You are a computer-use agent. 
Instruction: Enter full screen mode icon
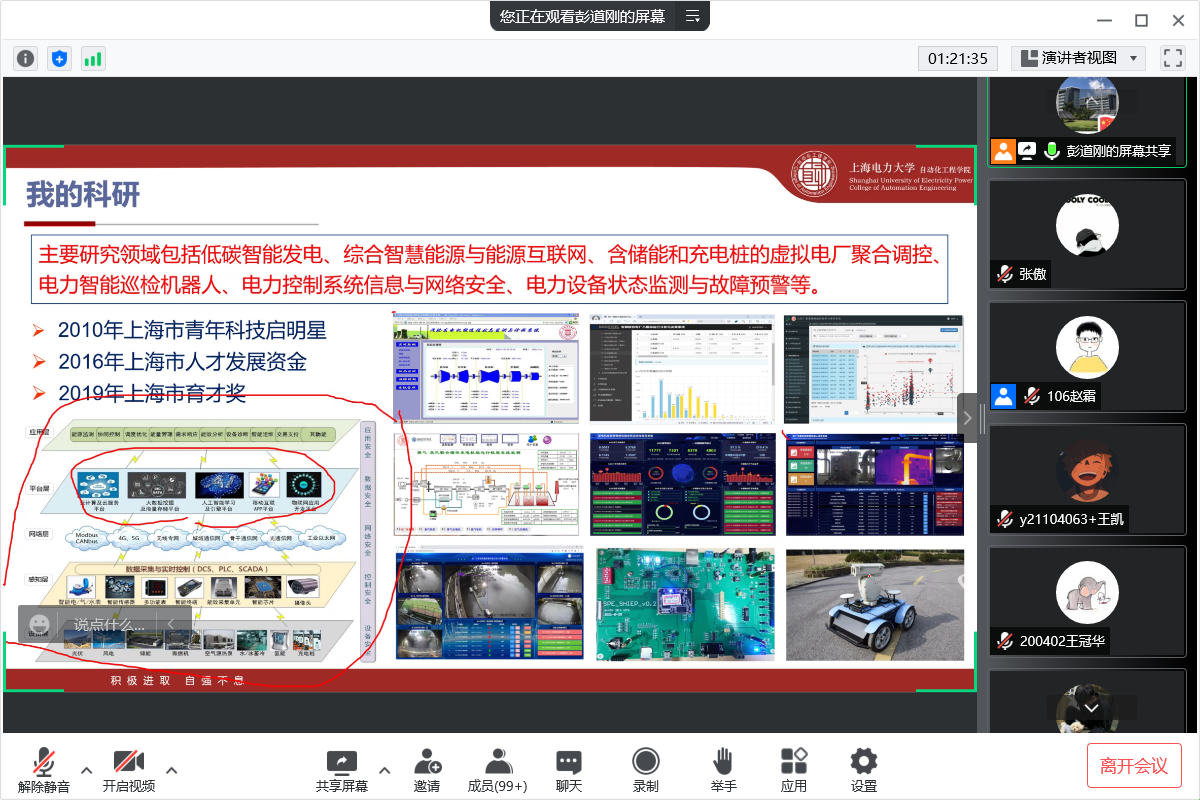(1172, 58)
